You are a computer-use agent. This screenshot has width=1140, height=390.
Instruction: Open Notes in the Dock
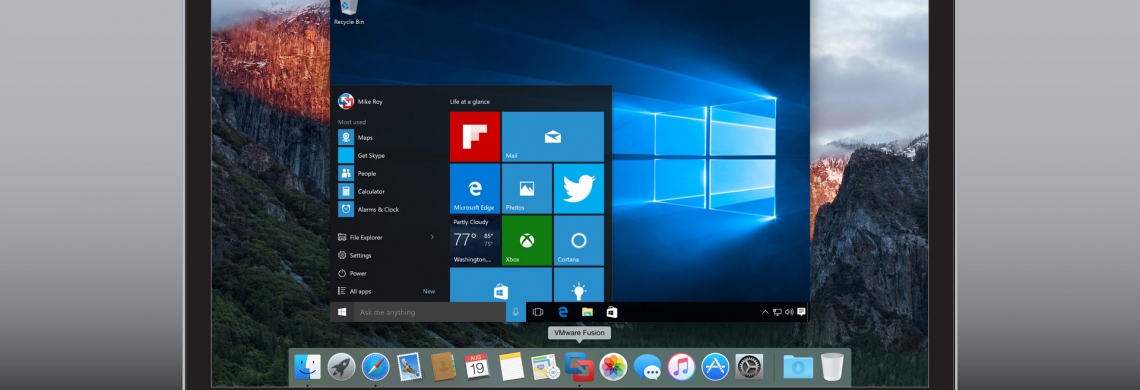point(512,367)
